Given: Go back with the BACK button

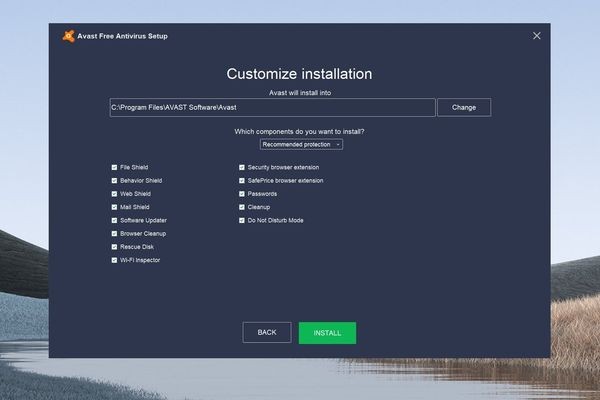Looking at the screenshot, I should pos(267,332).
